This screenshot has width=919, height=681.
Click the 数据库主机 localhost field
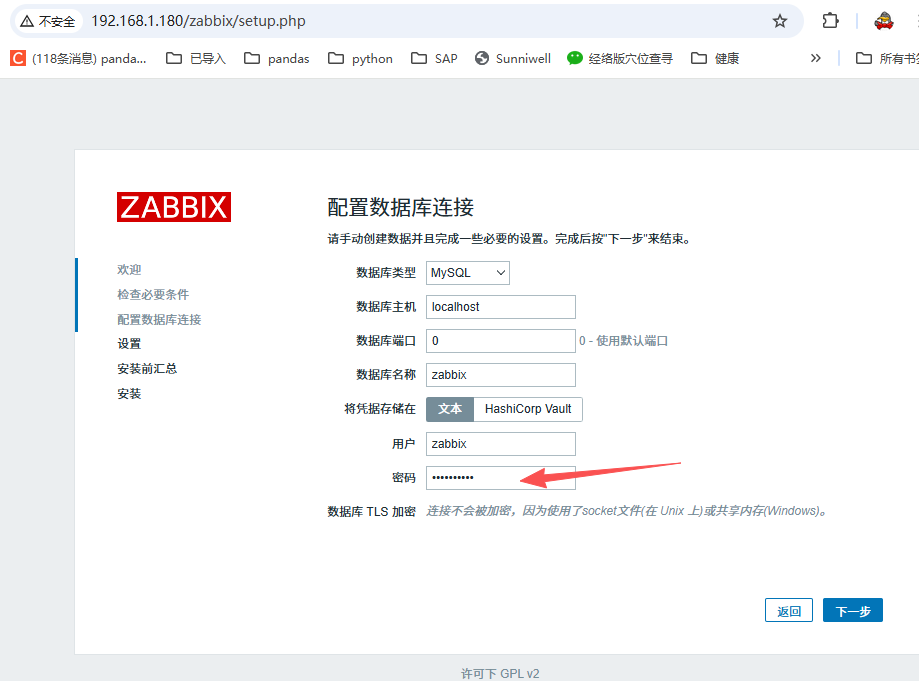pos(501,307)
